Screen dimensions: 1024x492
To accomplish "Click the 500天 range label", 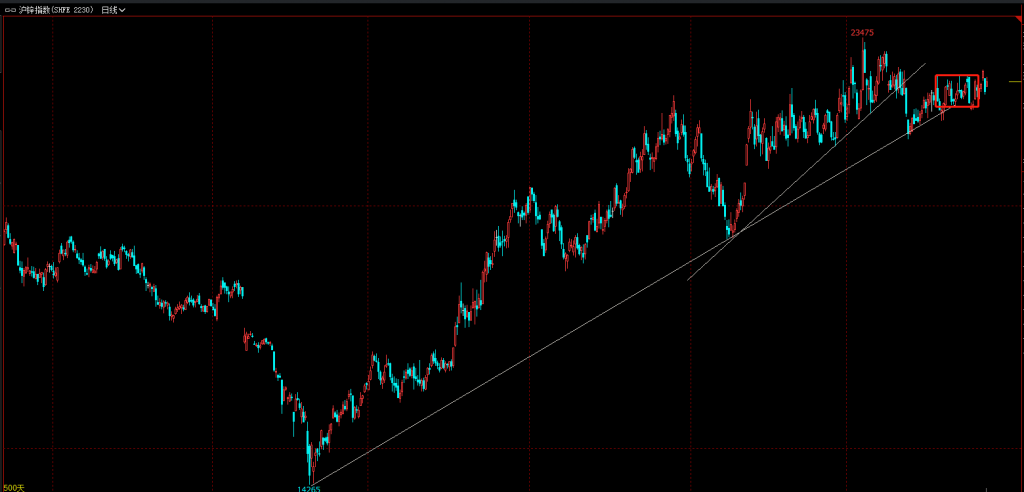I will coord(12,487).
